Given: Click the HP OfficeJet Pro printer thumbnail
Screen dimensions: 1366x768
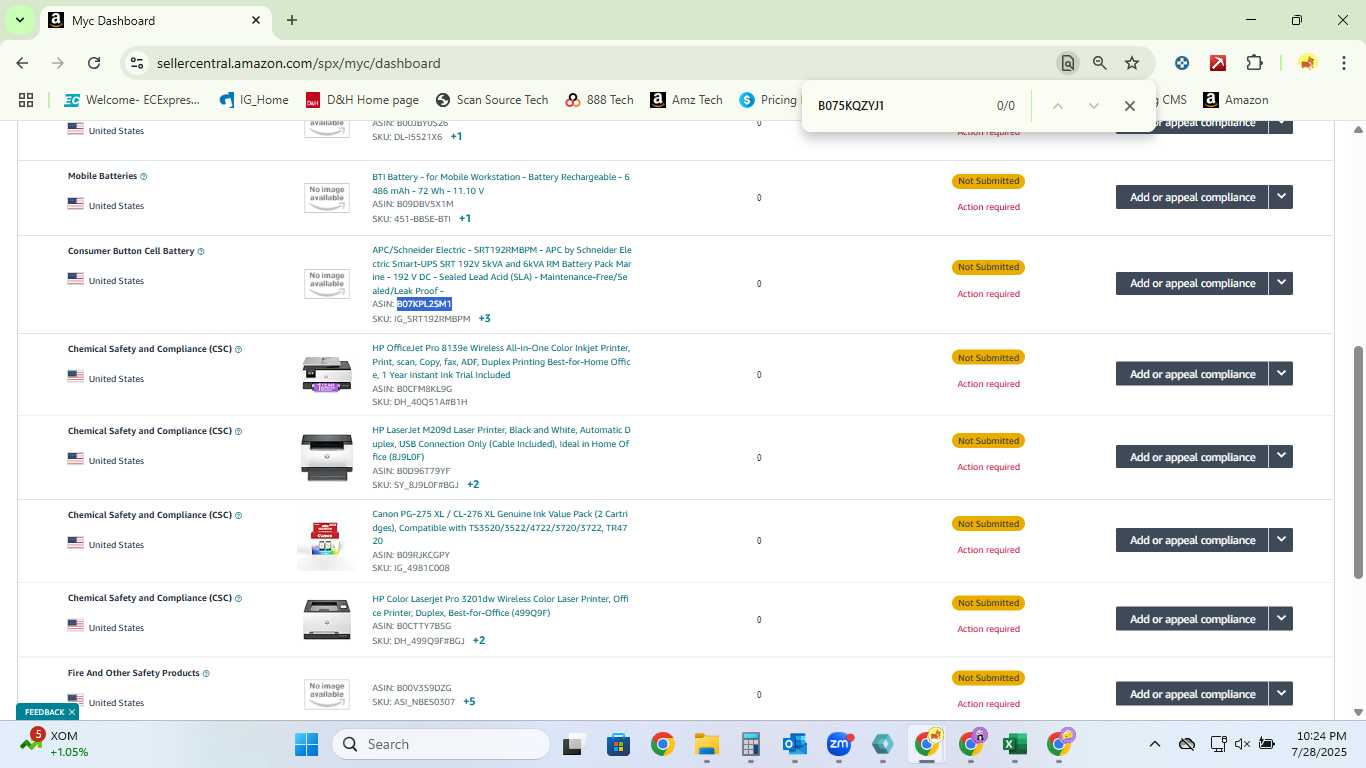Looking at the screenshot, I should tap(327, 374).
